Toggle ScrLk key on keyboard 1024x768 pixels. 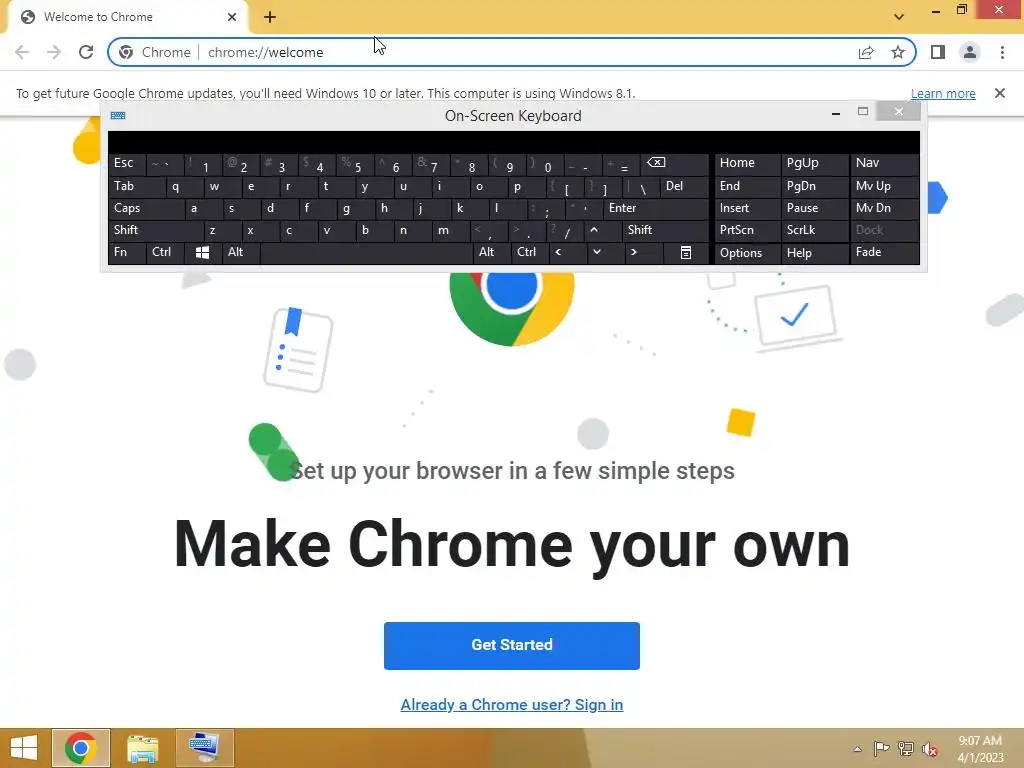tap(814, 230)
